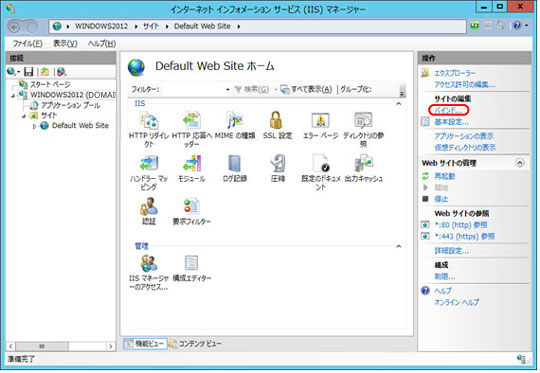Click the オンライン ヘルプ link
The height and width of the screenshot is (373, 540).
coord(456,302)
